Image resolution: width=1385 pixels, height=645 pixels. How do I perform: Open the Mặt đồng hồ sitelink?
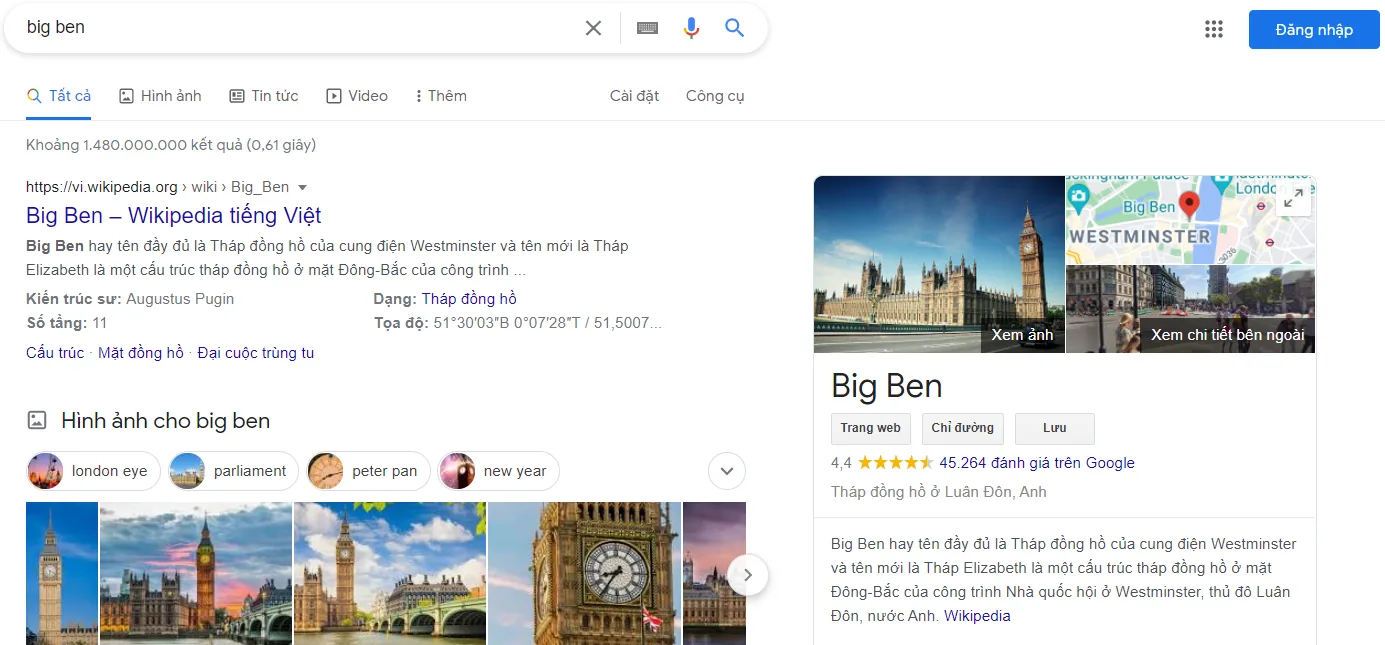point(141,353)
